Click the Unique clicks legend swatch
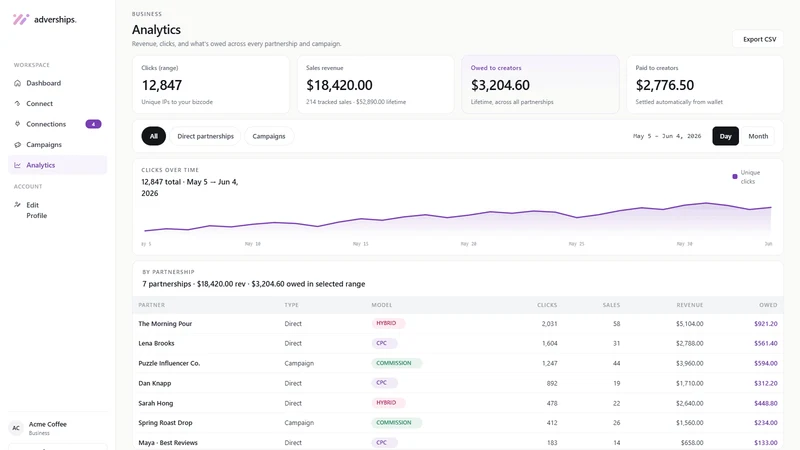Screen dimensions: 800x450 coord(735,177)
